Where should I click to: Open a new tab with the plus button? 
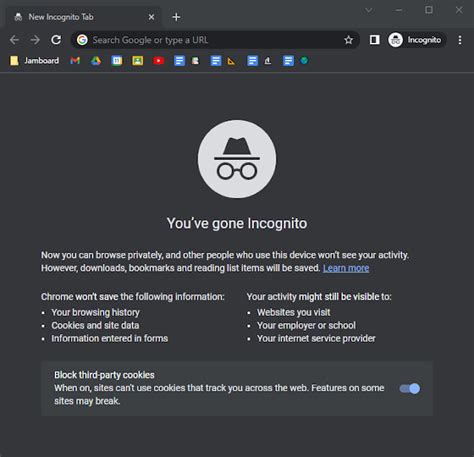[176, 17]
